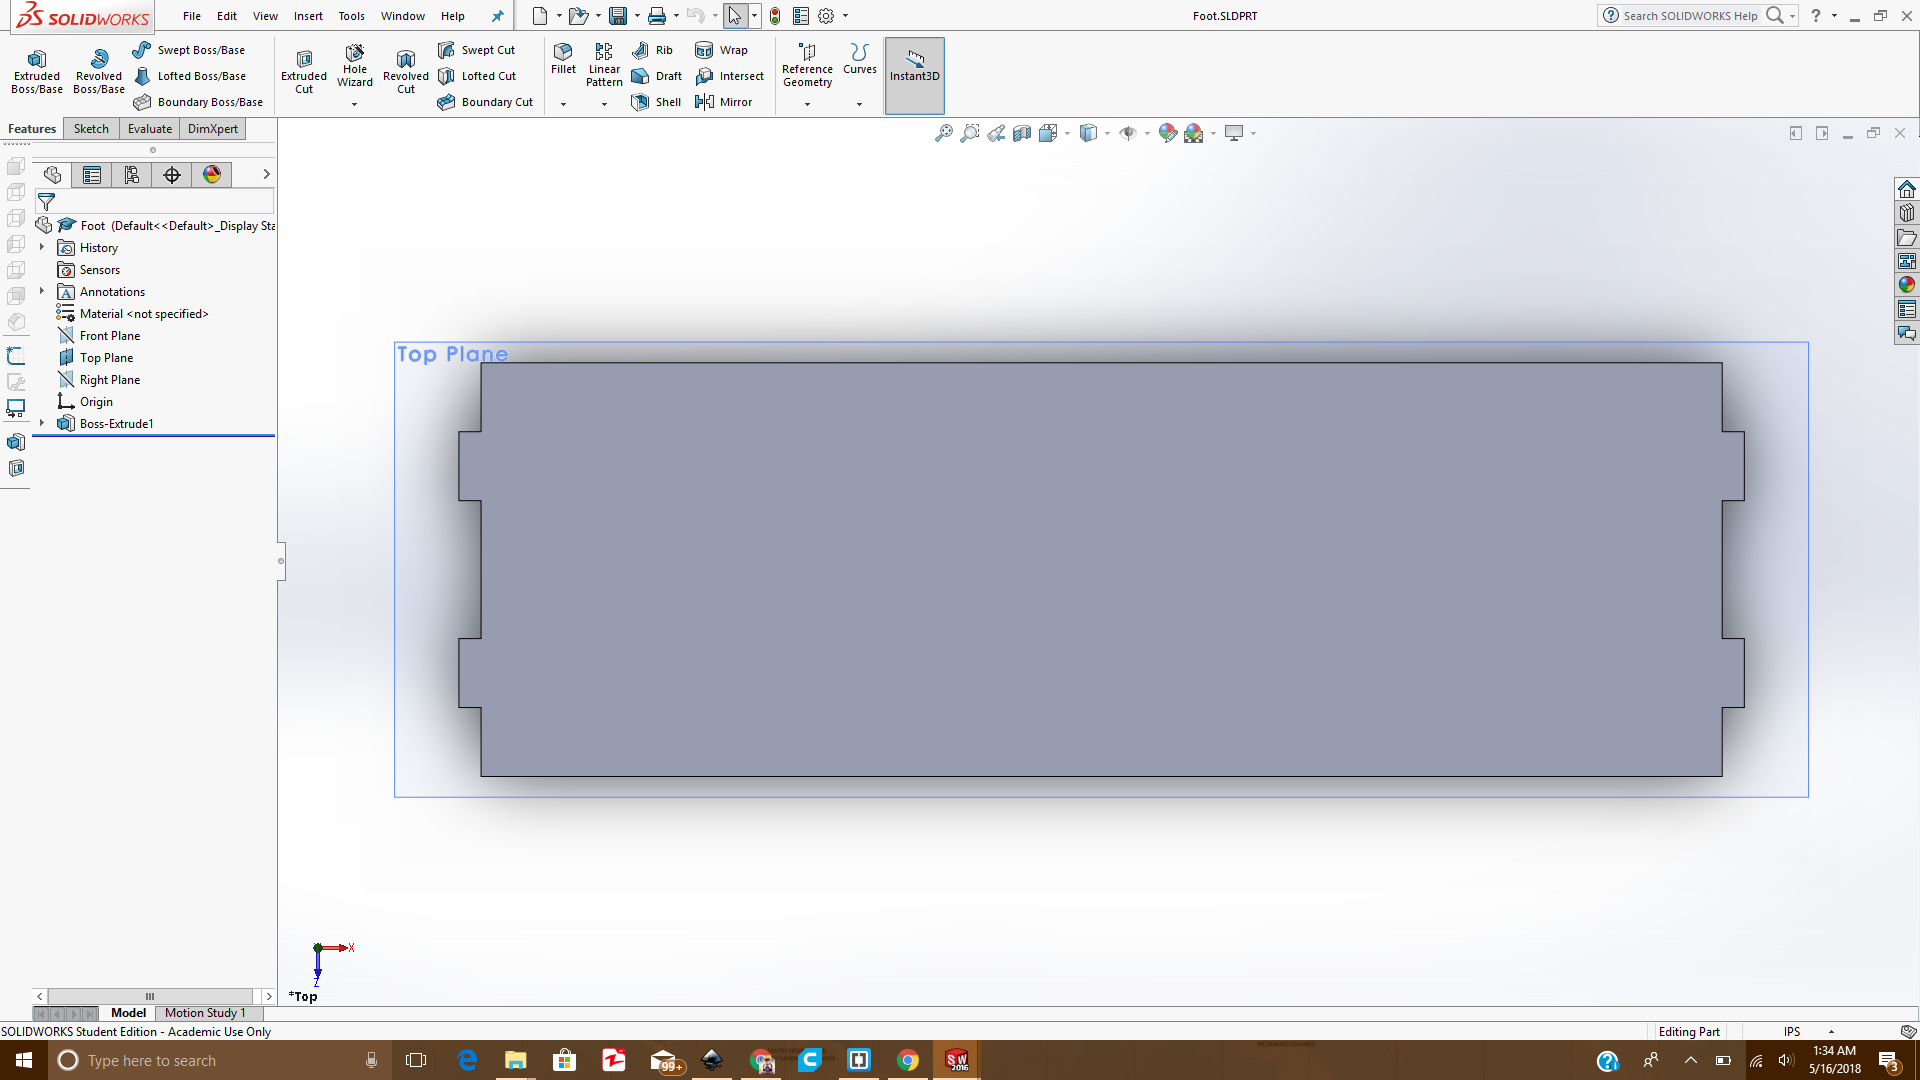The image size is (1920, 1080).
Task: Expand the History folder
Action: (42, 247)
